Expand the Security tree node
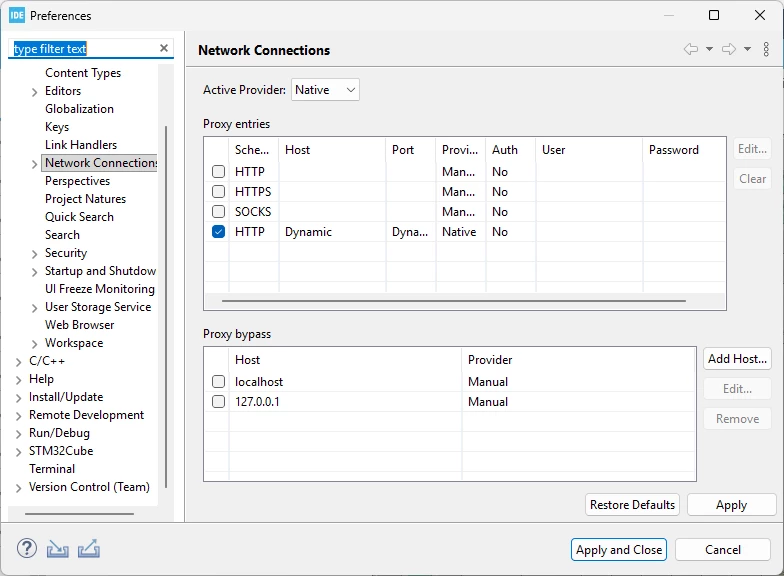Viewport: 784px width, 576px height. tap(34, 254)
